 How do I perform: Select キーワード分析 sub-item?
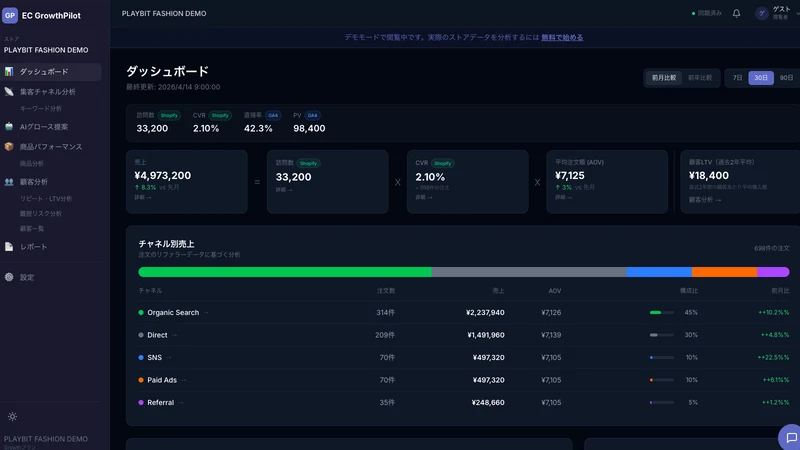coord(40,109)
